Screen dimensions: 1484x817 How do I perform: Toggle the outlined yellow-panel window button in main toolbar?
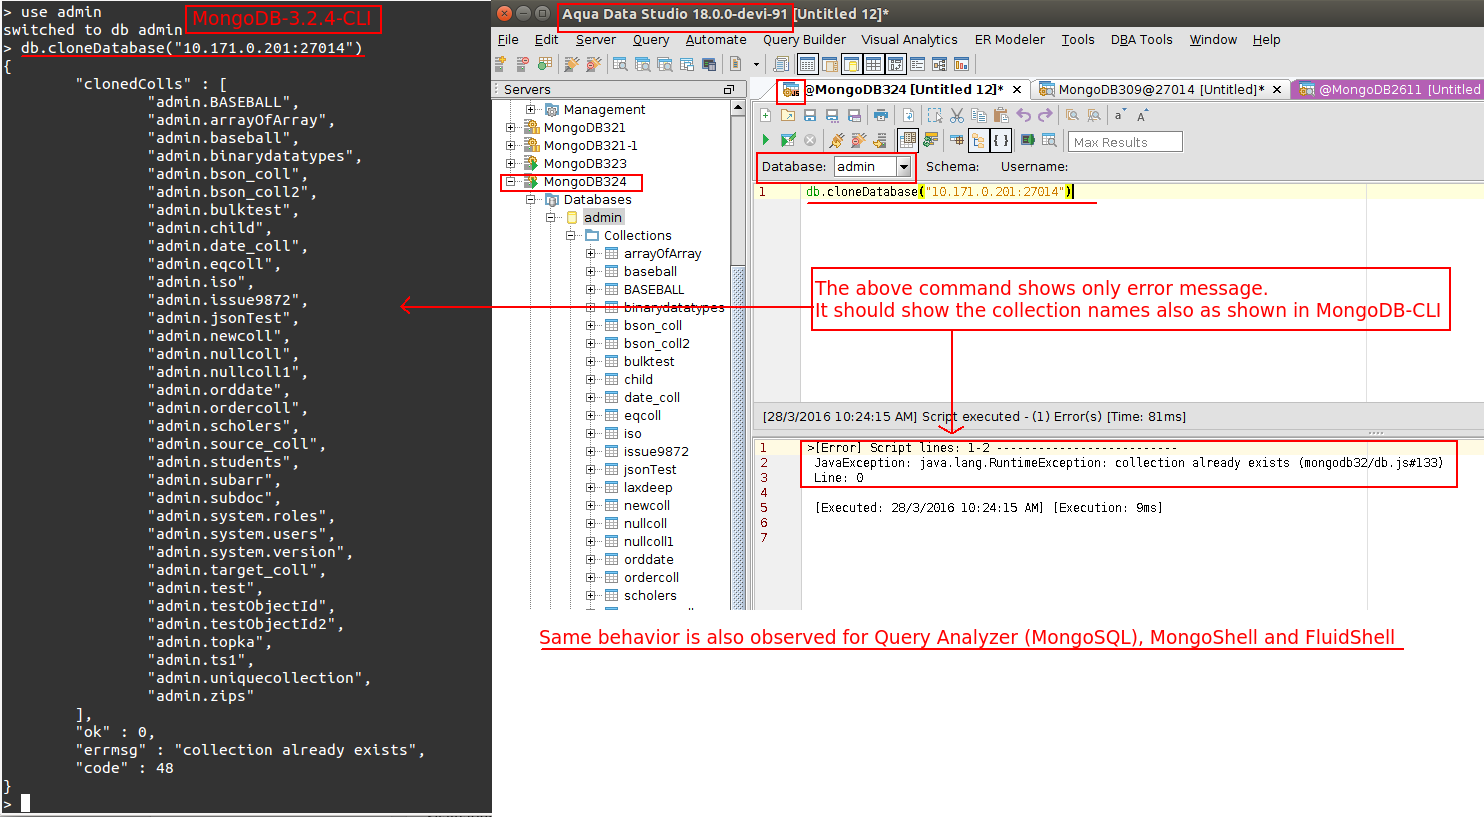click(851, 64)
